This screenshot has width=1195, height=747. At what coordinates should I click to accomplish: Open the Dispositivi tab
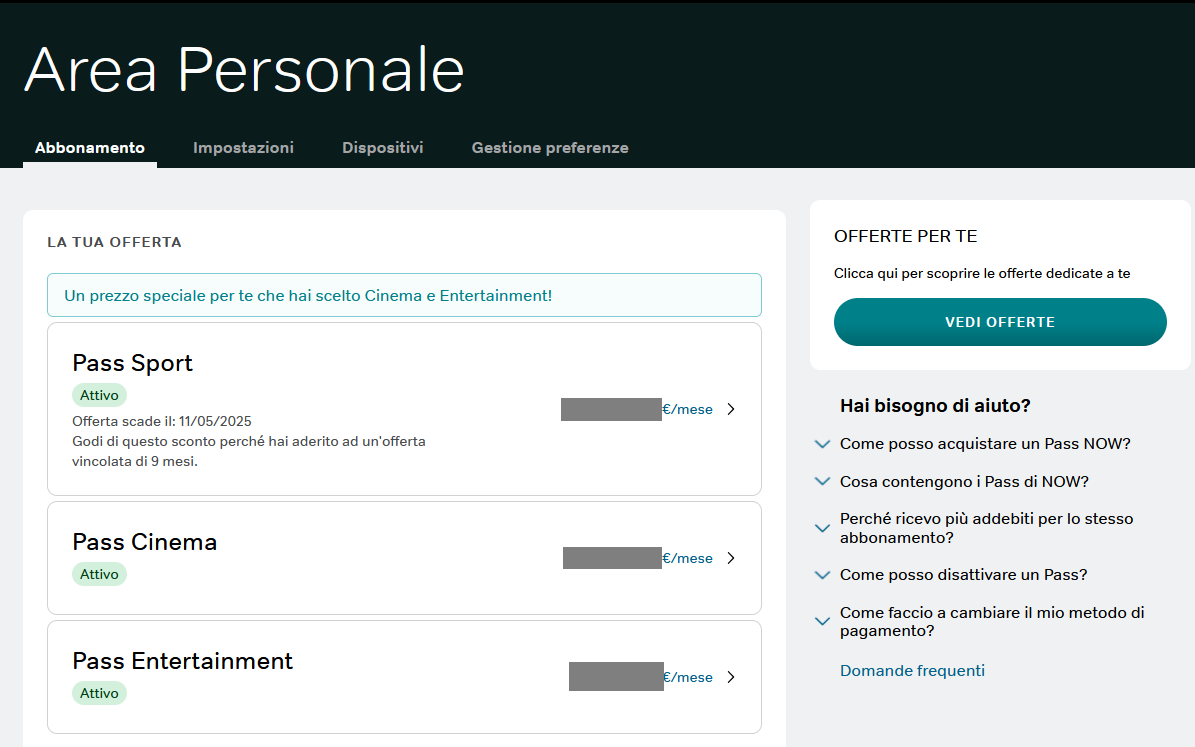coord(383,148)
